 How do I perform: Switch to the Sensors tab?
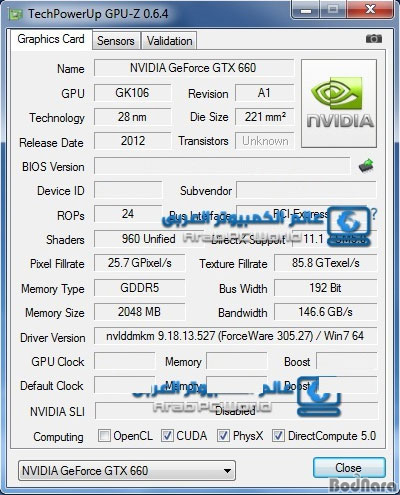click(x=116, y=41)
